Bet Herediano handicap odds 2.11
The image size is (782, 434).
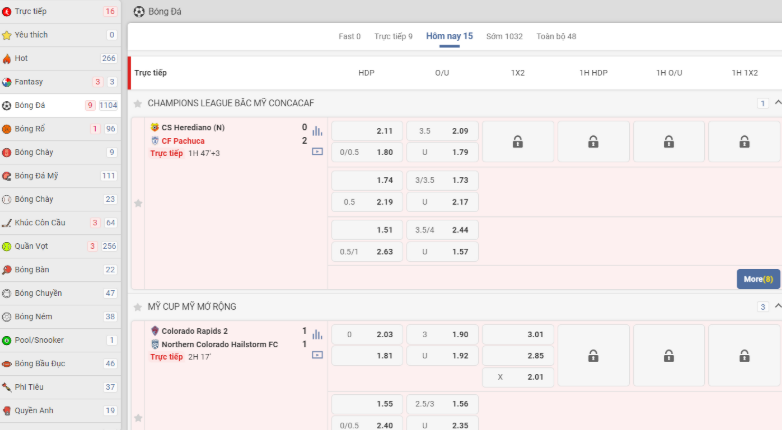click(x=367, y=131)
